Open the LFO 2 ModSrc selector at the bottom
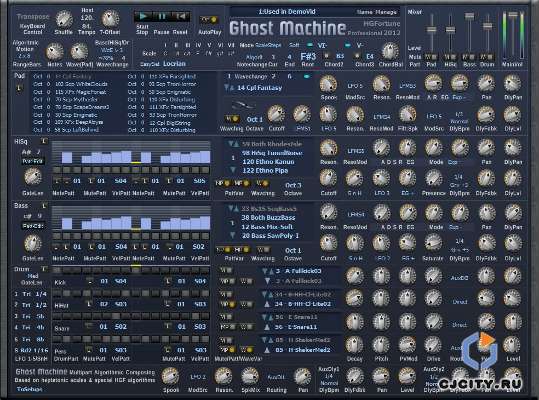539x400 pixels. point(198,377)
